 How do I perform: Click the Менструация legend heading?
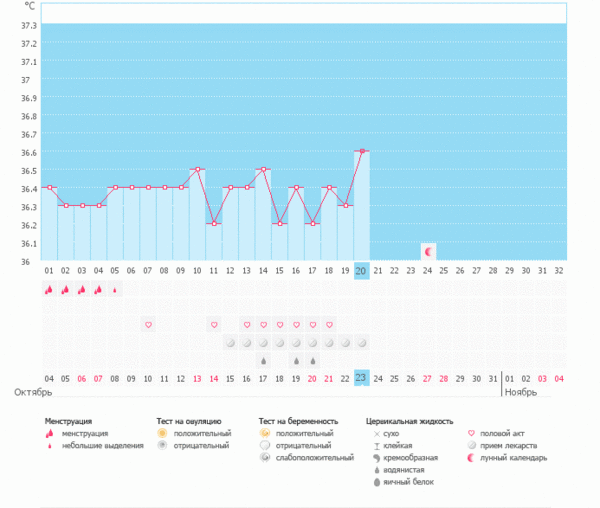[x=68, y=422]
